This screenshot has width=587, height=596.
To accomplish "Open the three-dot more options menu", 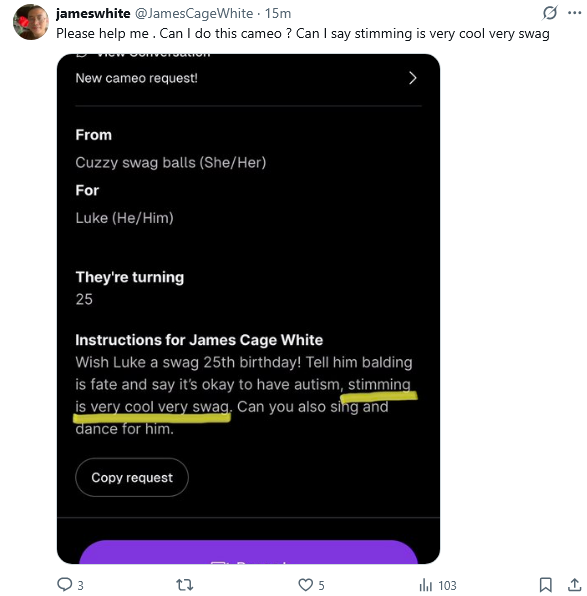I will pyautogui.click(x=574, y=13).
